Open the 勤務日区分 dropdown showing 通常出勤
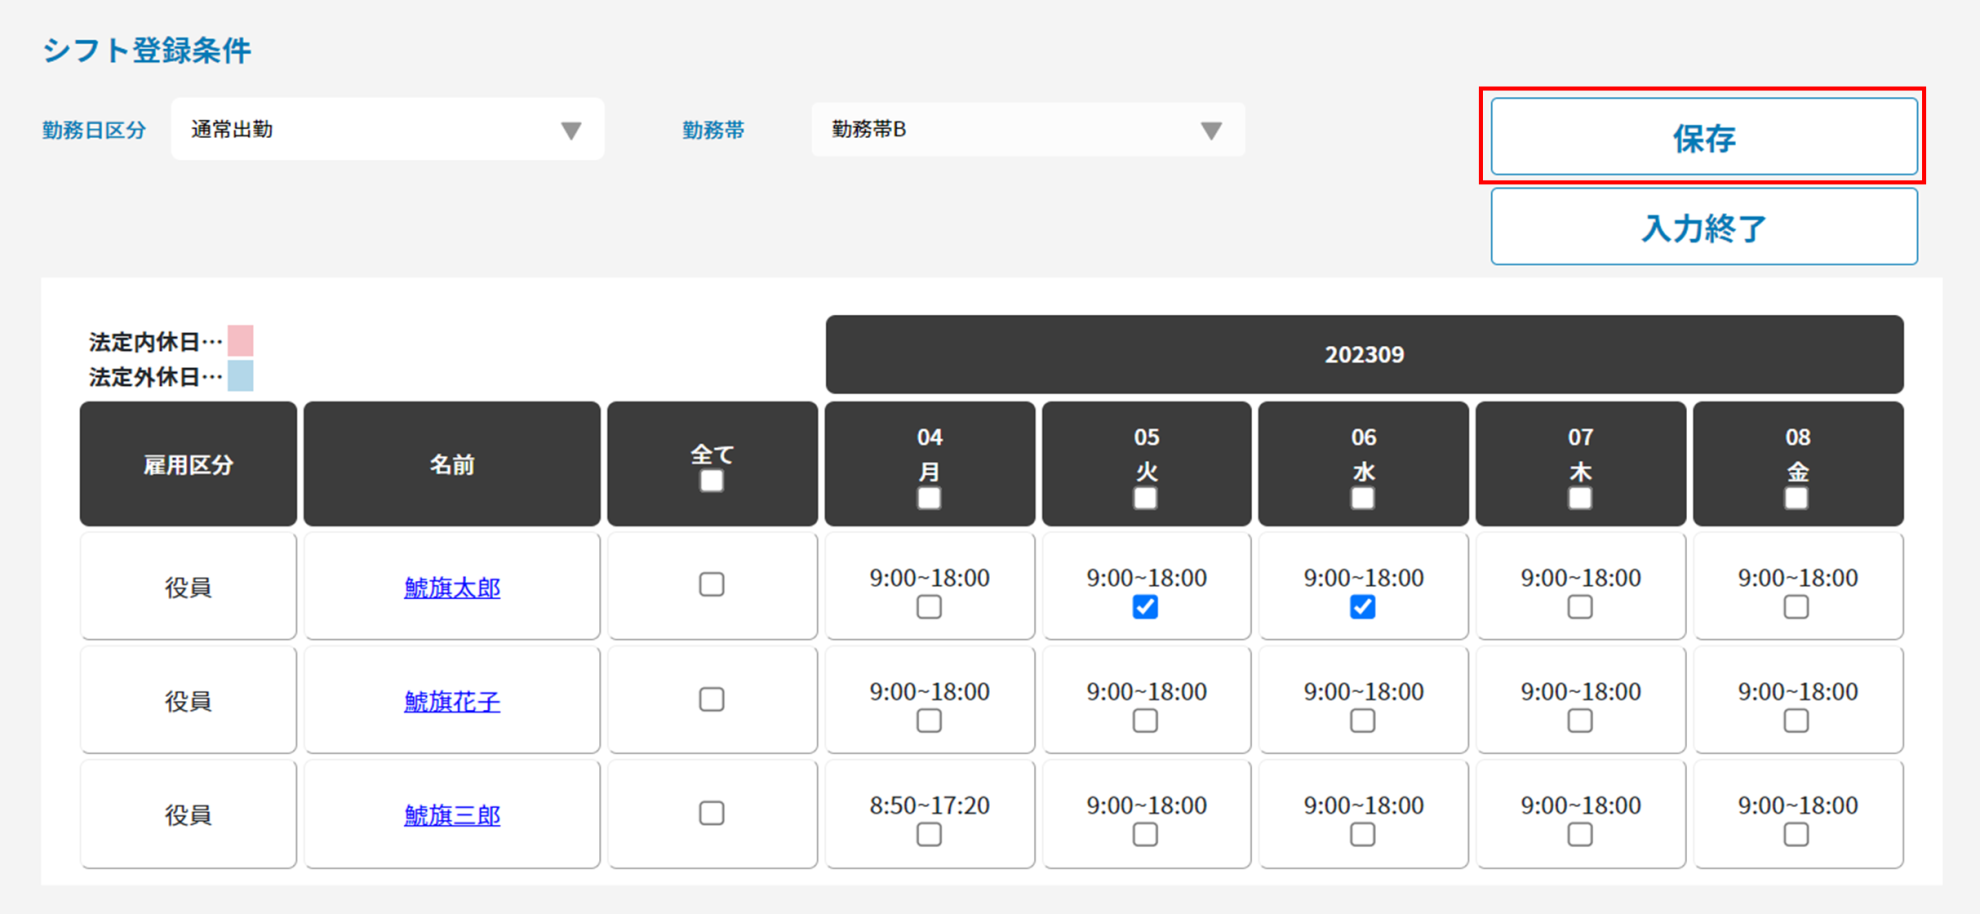Image resolution: width=1980 pixels, height=914 pixels. (x=387, y=130)
